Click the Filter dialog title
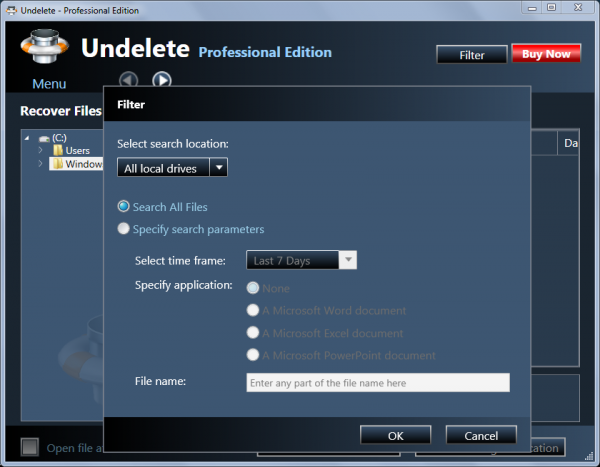The width and height of the screenshot is (600, 467). click(131, 105)
